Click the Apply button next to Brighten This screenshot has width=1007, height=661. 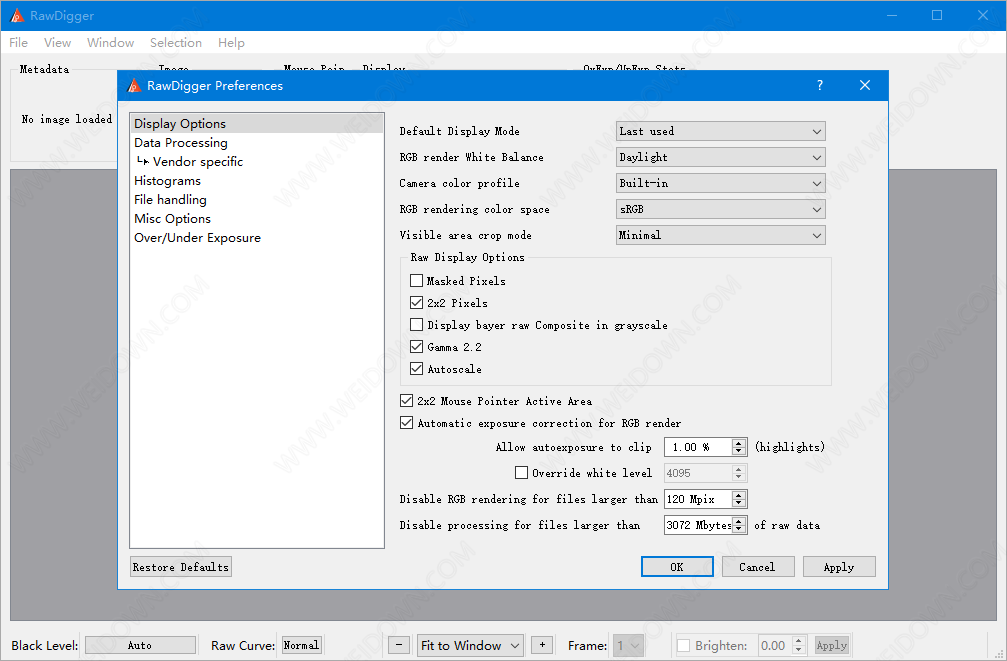(x=832, y=645)
